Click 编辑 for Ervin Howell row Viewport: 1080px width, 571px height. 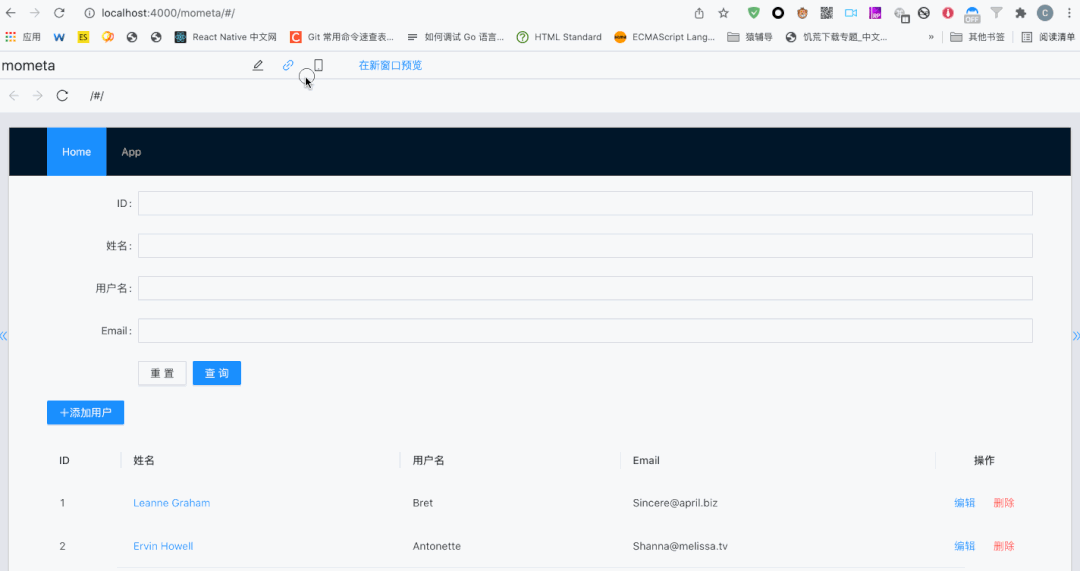coord(964,546)
